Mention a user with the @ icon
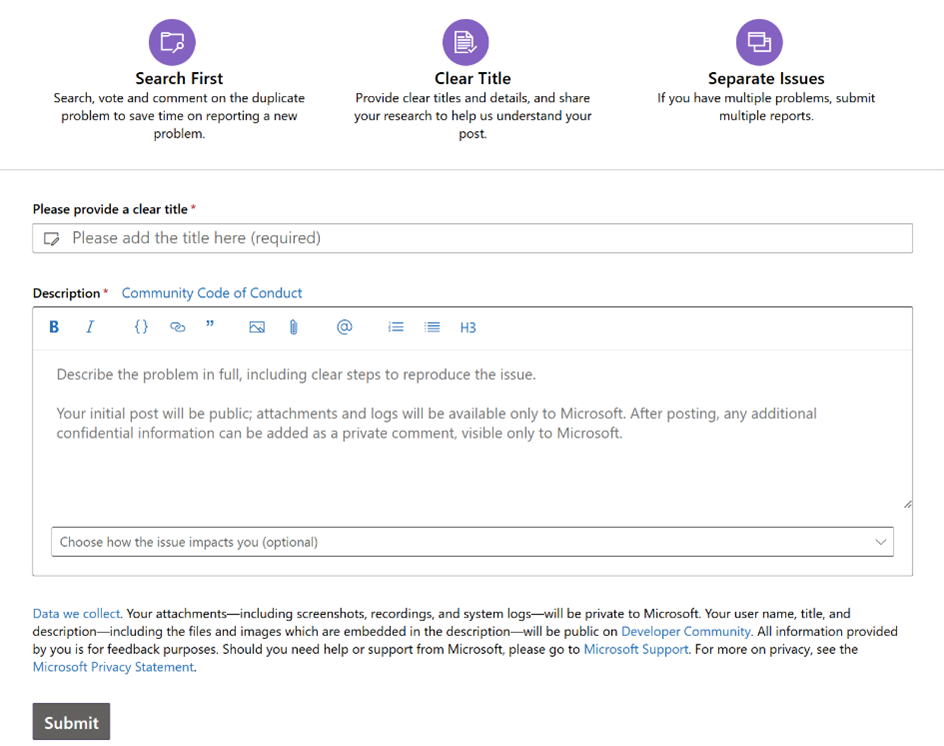944x746 pixels. coord(344,327)
